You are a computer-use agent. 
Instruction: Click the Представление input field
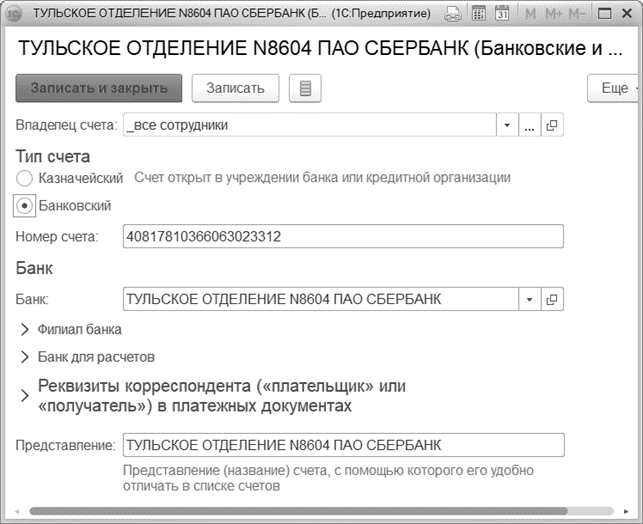click(344, 445)
